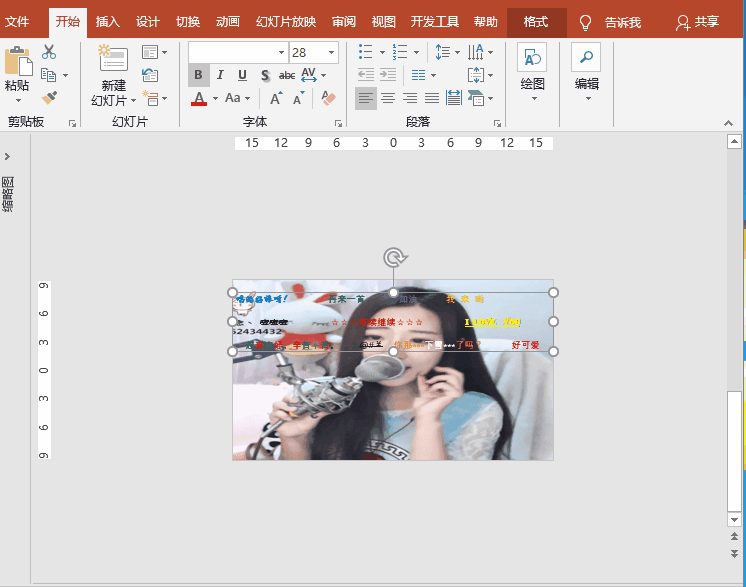This screenshot has height=587, width=746.
Task: Switch to the Insert (插入) tab
Action: pyautogui.click(x=108, y=22)
